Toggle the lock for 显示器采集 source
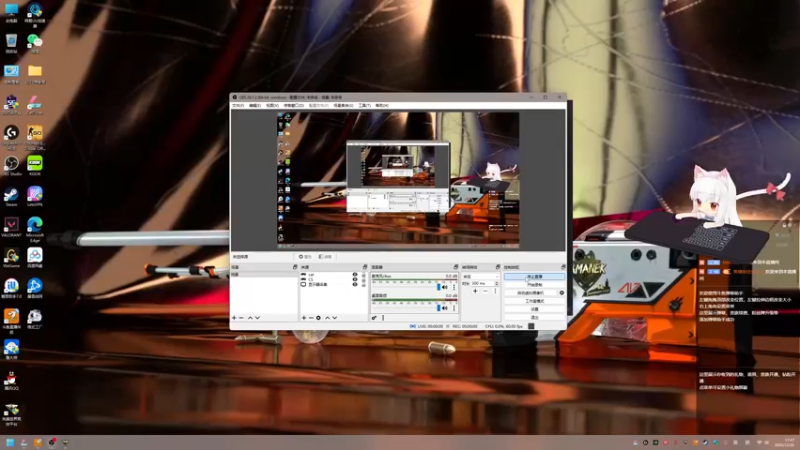 click(364, 285)
